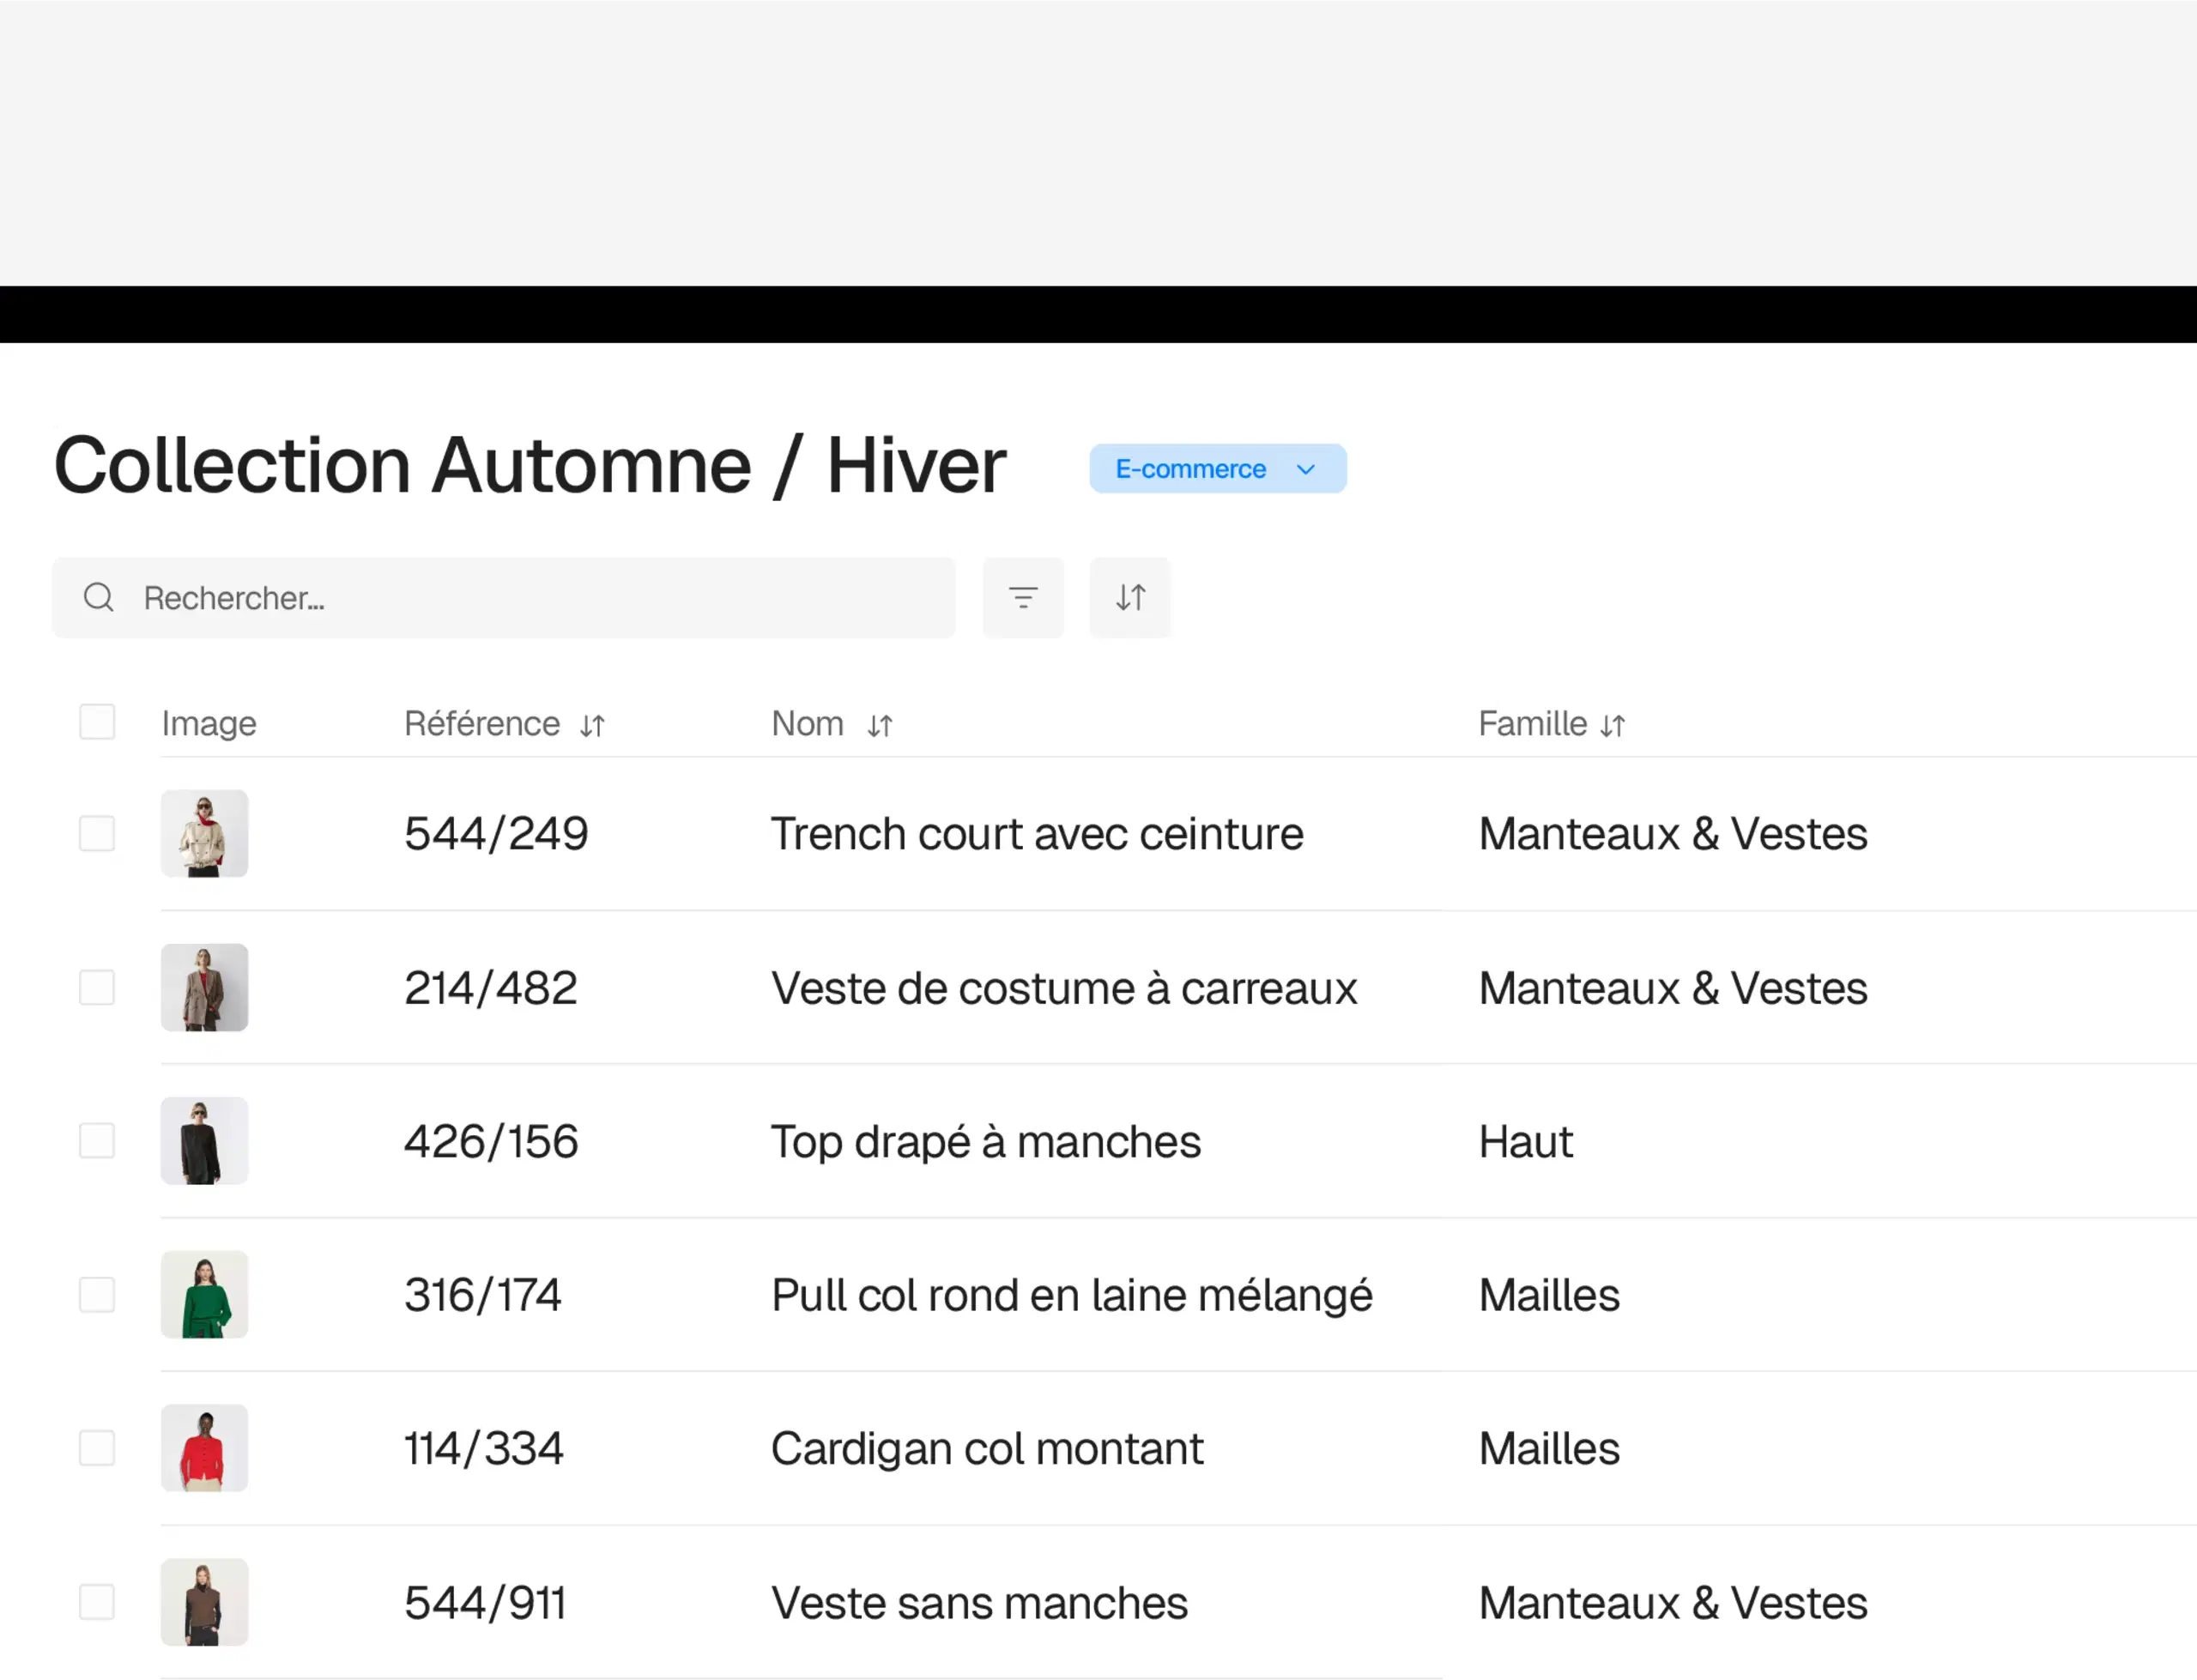This screenshot has width=2197, height=1680.
Task: Select the Top drapé à manches checkbox
Action: 97,1141
